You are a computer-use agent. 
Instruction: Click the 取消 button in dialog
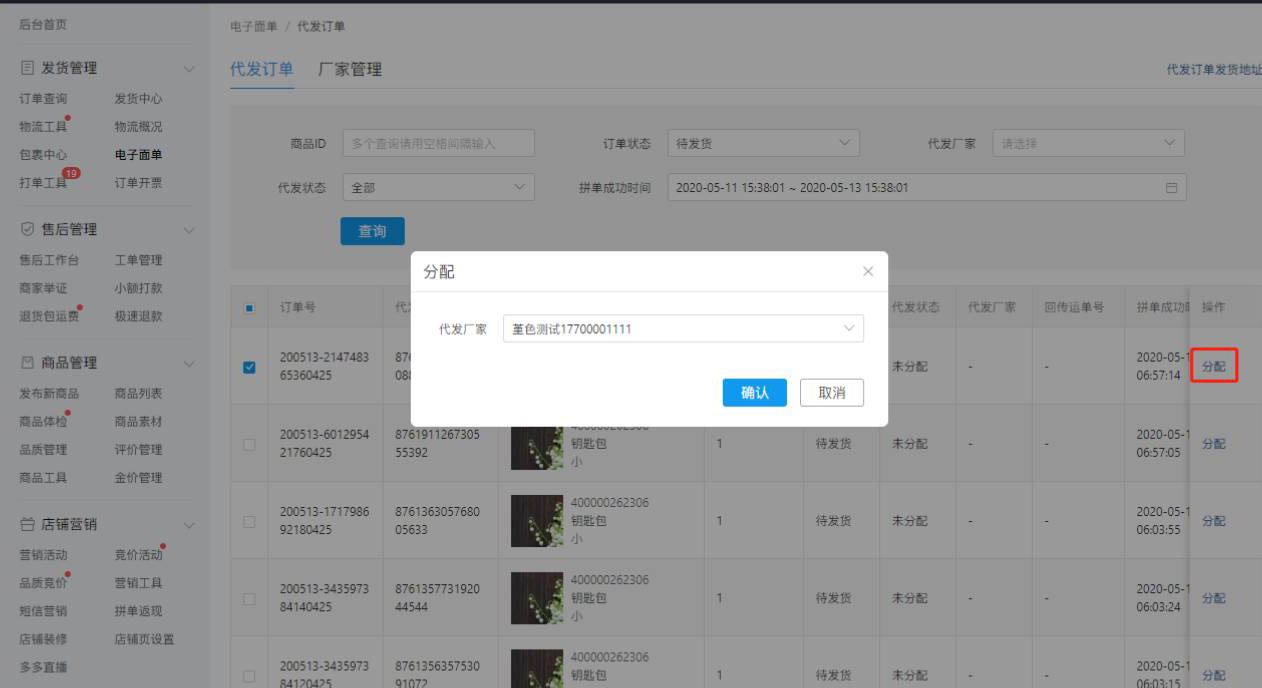point(832,393)
